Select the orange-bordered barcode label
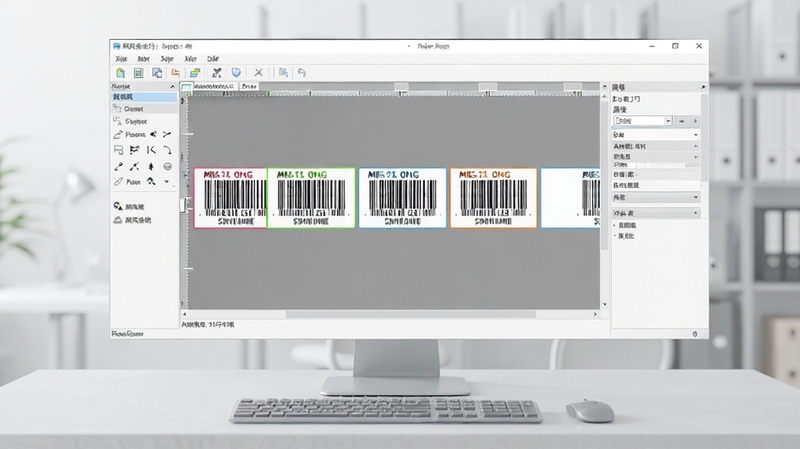The image size is (800, 449). point(493,198)
